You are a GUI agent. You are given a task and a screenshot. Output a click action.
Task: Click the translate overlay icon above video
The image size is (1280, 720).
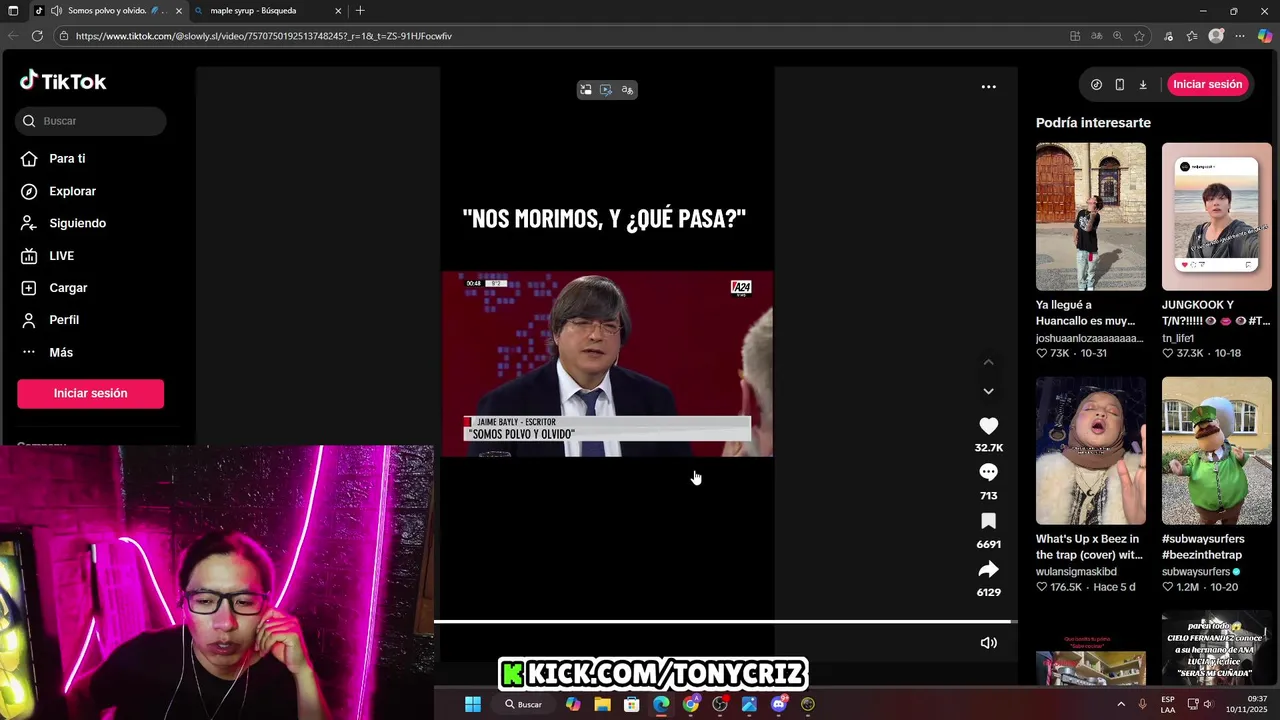(x=627, y=90)
